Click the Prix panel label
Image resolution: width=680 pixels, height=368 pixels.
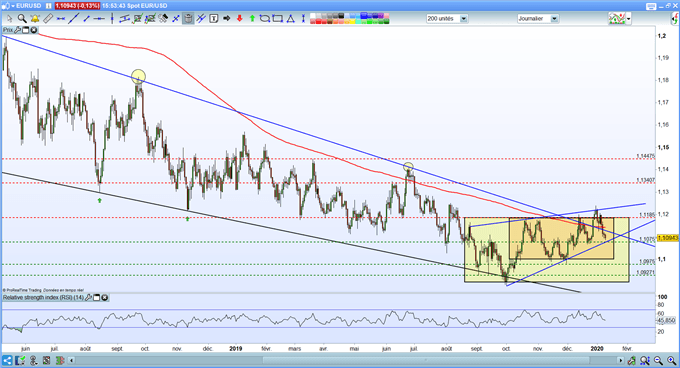[8, 30]
